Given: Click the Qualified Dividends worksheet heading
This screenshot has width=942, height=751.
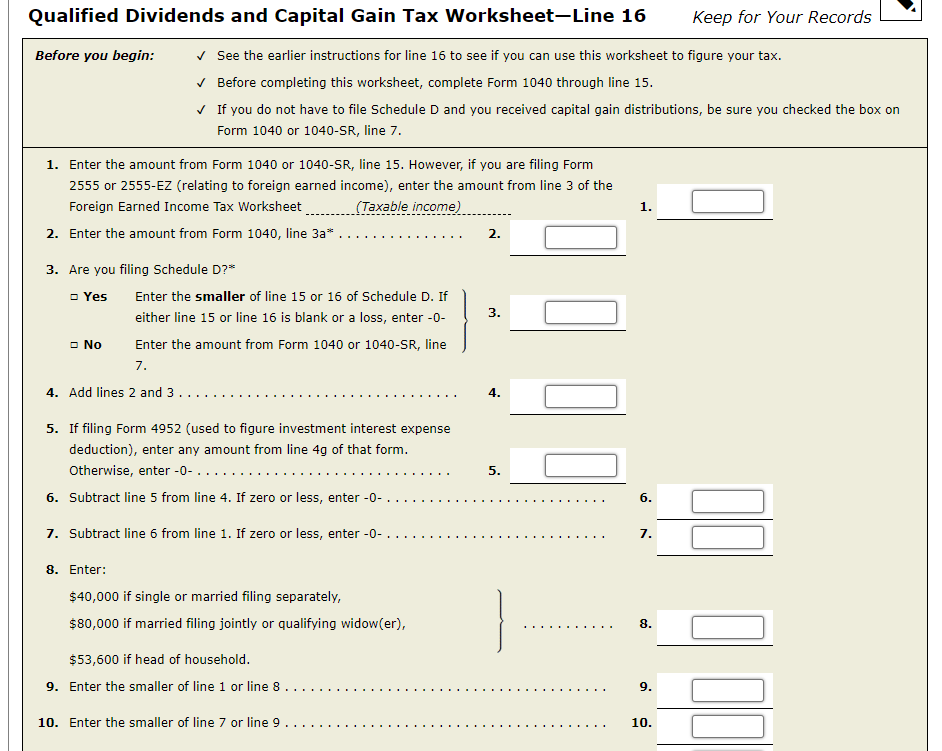Looking at the screenshot, I should pos(337,16).
